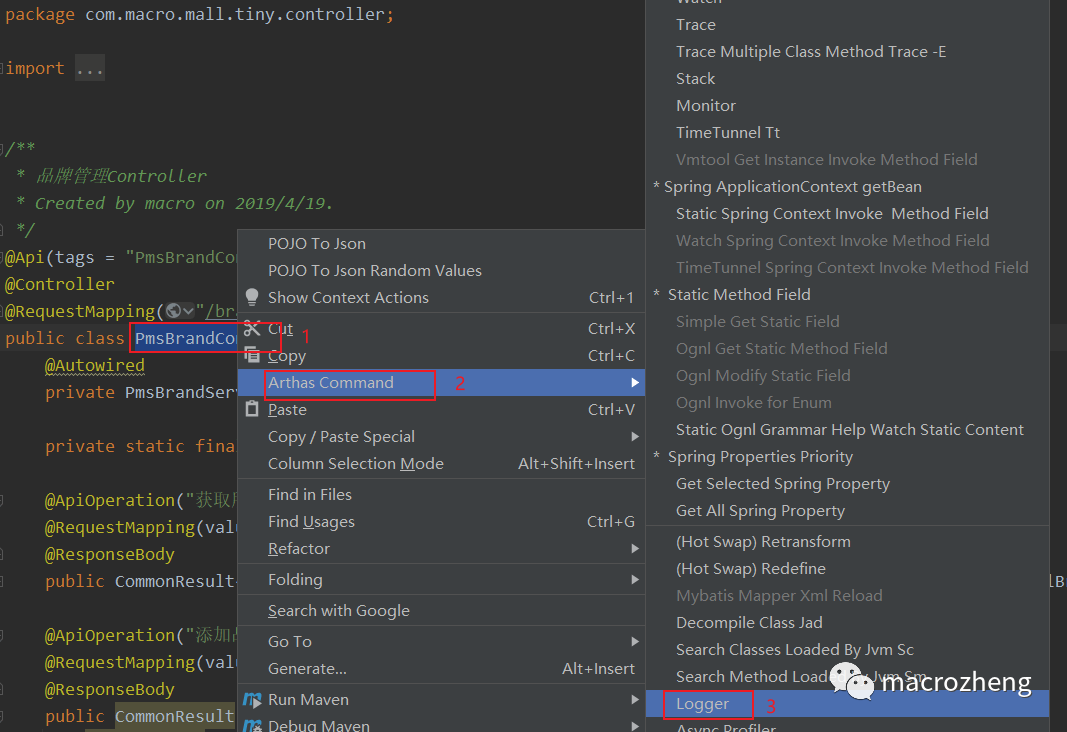Screen dimensions: 1067x732
Task: Open the Refactor submenu arrow
Action: pyautogui.click(x=634, y=548)
